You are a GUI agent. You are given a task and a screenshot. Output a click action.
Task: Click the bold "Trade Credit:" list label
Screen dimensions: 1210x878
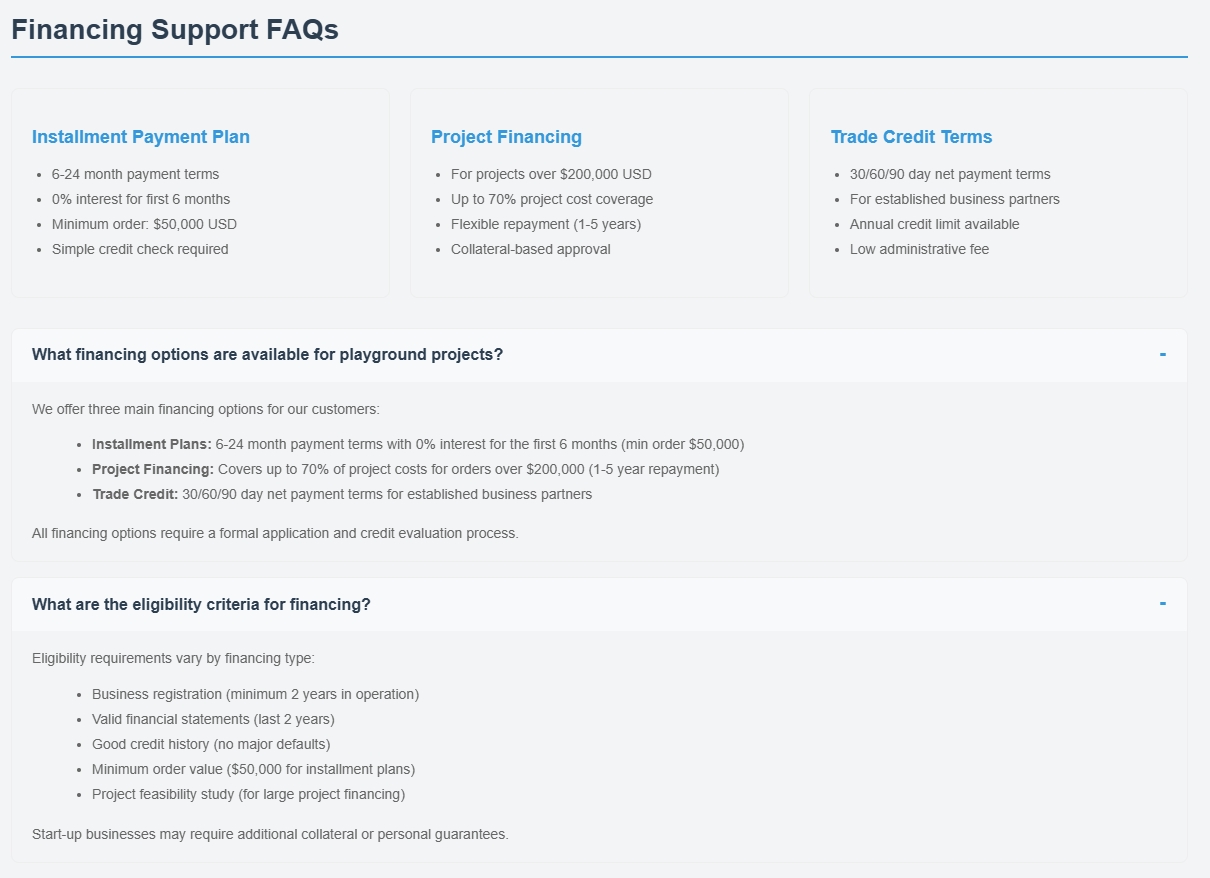pyautogui.click(x=135, y=494)
